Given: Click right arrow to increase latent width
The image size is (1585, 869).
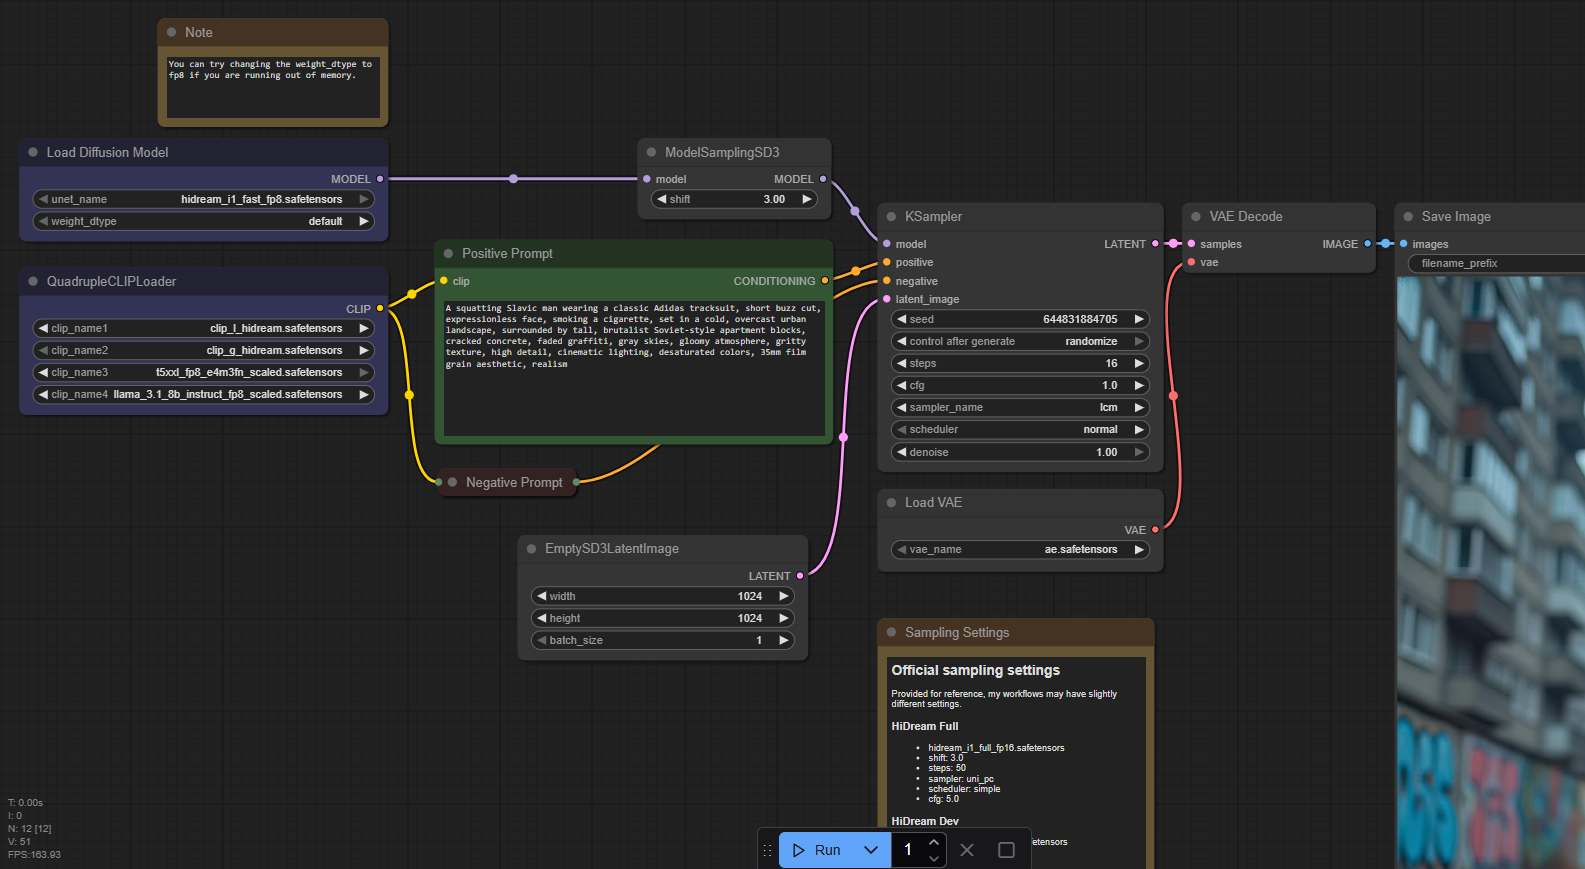Looking at the screenshot, I should 784,597.
